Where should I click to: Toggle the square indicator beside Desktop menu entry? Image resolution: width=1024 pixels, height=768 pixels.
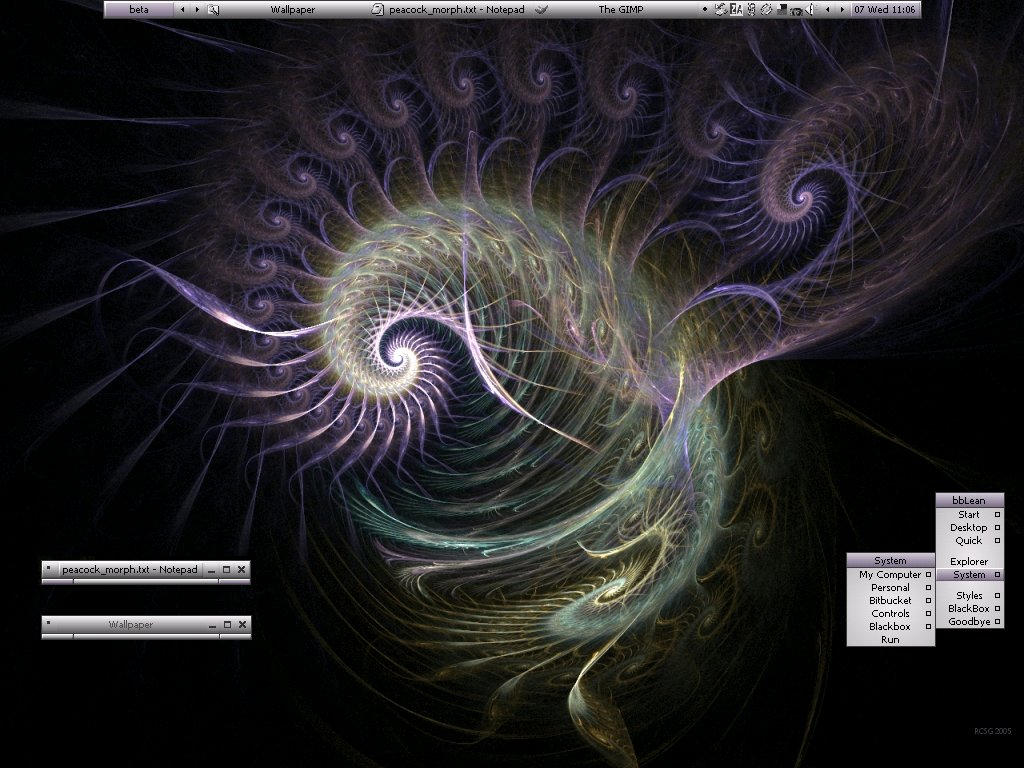[x=997, y=528]
